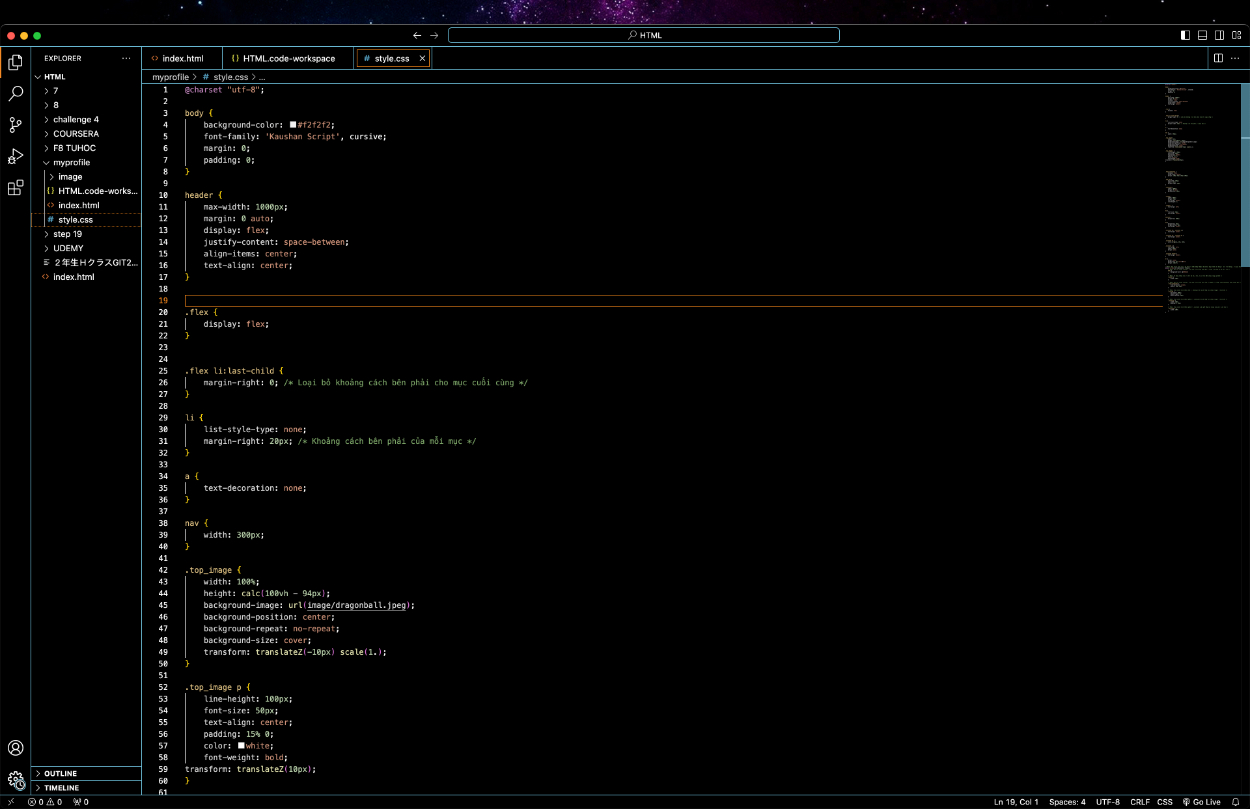Expand the TIMELINE section
This screenshot has width=1250, height=809.
click(x=61, y=788)
